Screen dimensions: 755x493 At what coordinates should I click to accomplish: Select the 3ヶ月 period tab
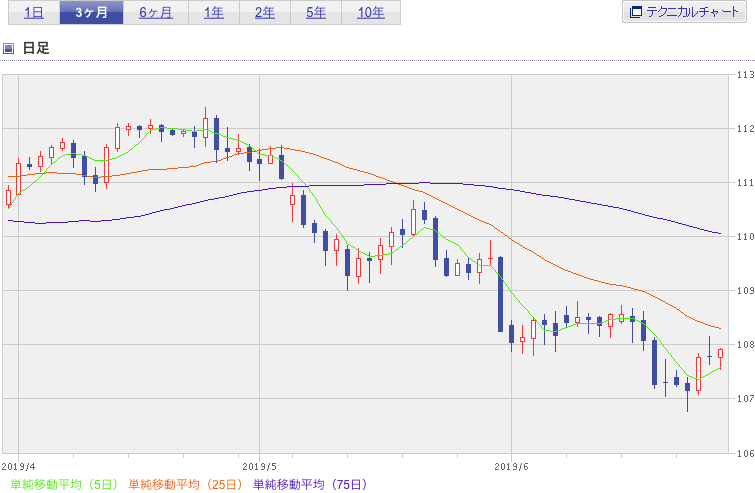pyautogui.click(x=91, y=13)
